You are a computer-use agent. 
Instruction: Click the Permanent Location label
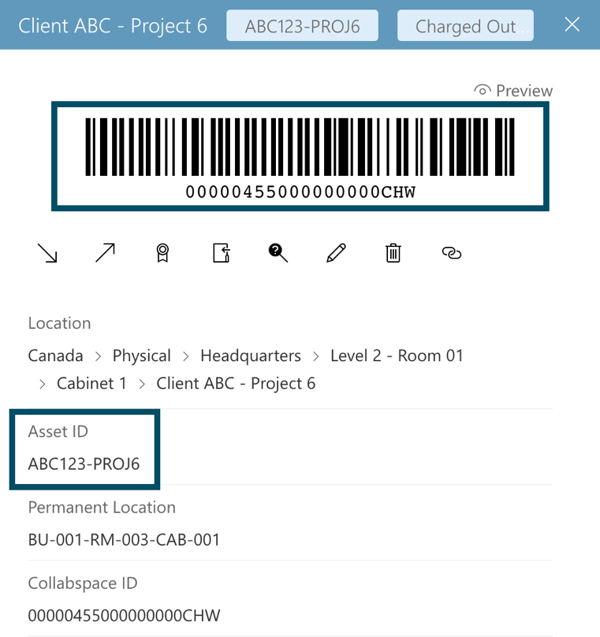coord(102,507)
